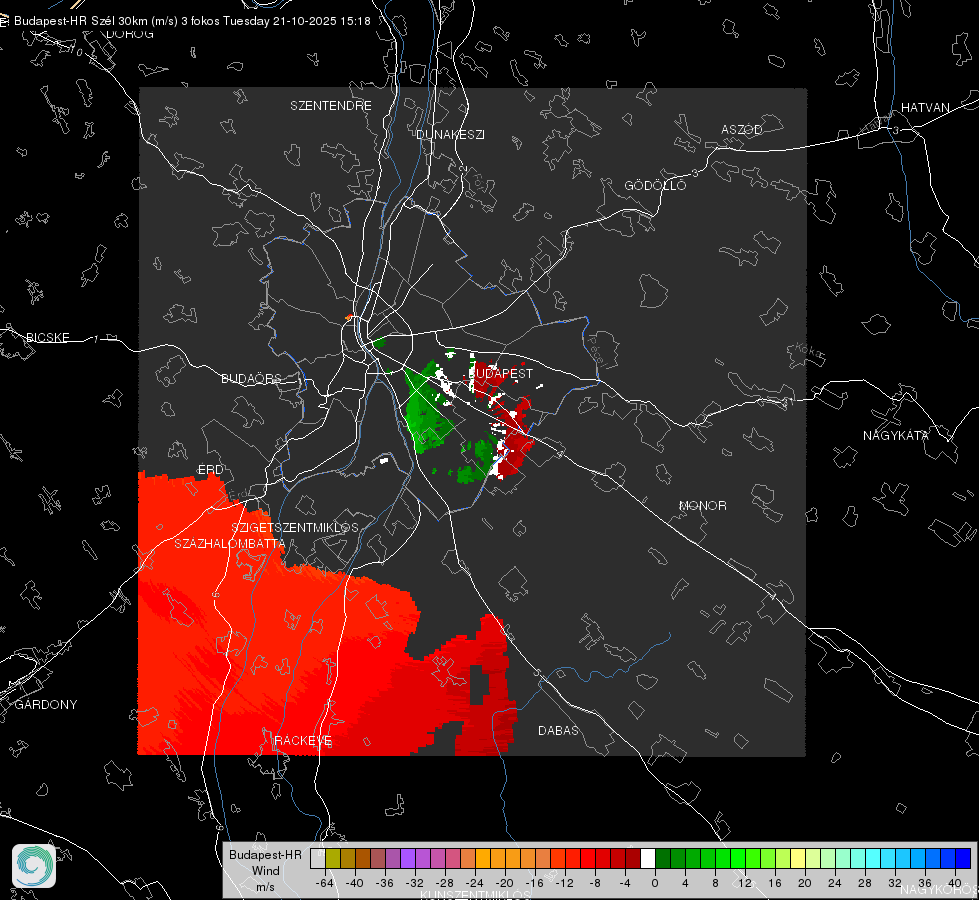Click the BUDAPEST label on the map
The width and height of the screenshot is (979, 900).
click(501, 373)
